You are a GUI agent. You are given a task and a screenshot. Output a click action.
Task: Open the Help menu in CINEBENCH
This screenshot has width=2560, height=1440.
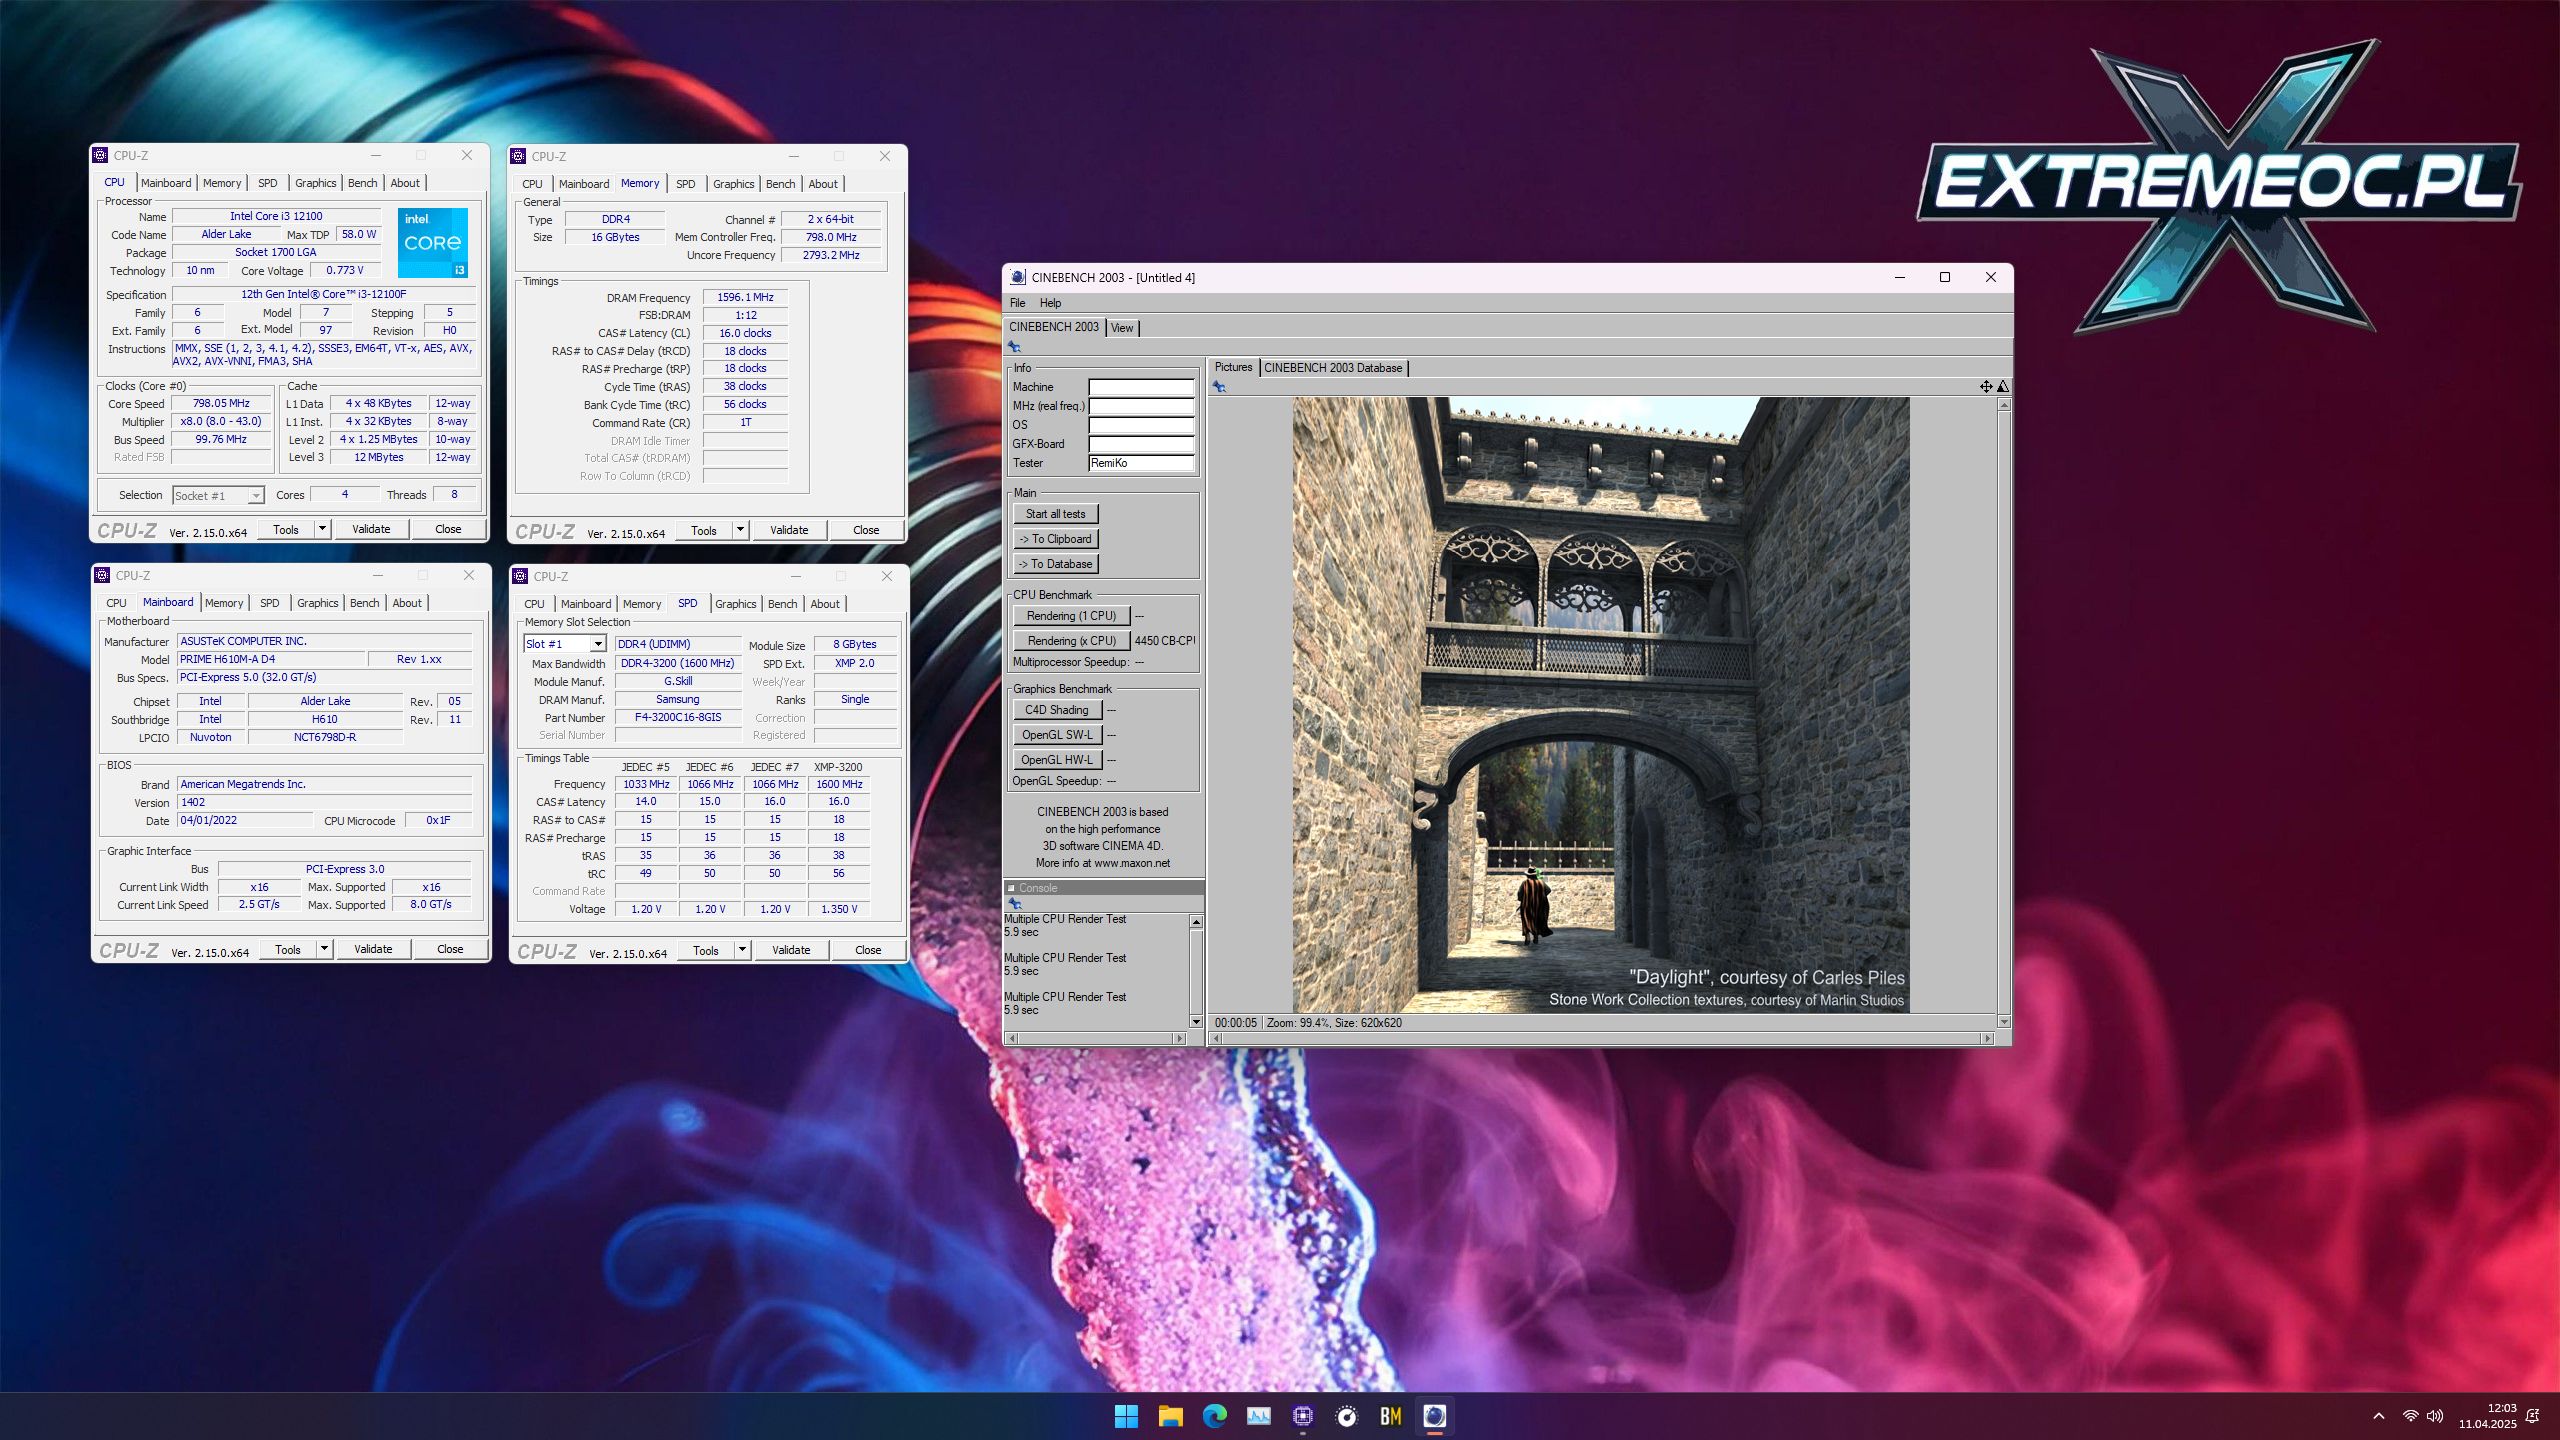tap(1050, 303)
